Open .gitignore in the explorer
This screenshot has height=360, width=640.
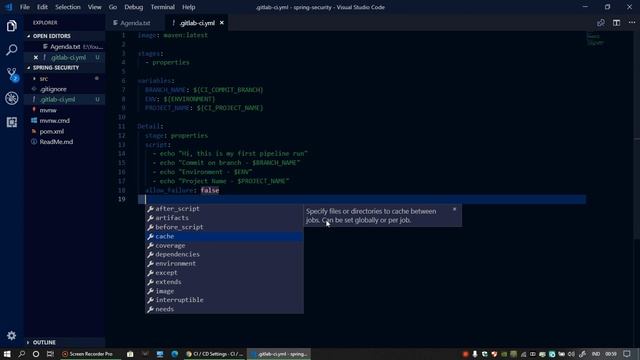pyautogui.click(x=64, y=89)
